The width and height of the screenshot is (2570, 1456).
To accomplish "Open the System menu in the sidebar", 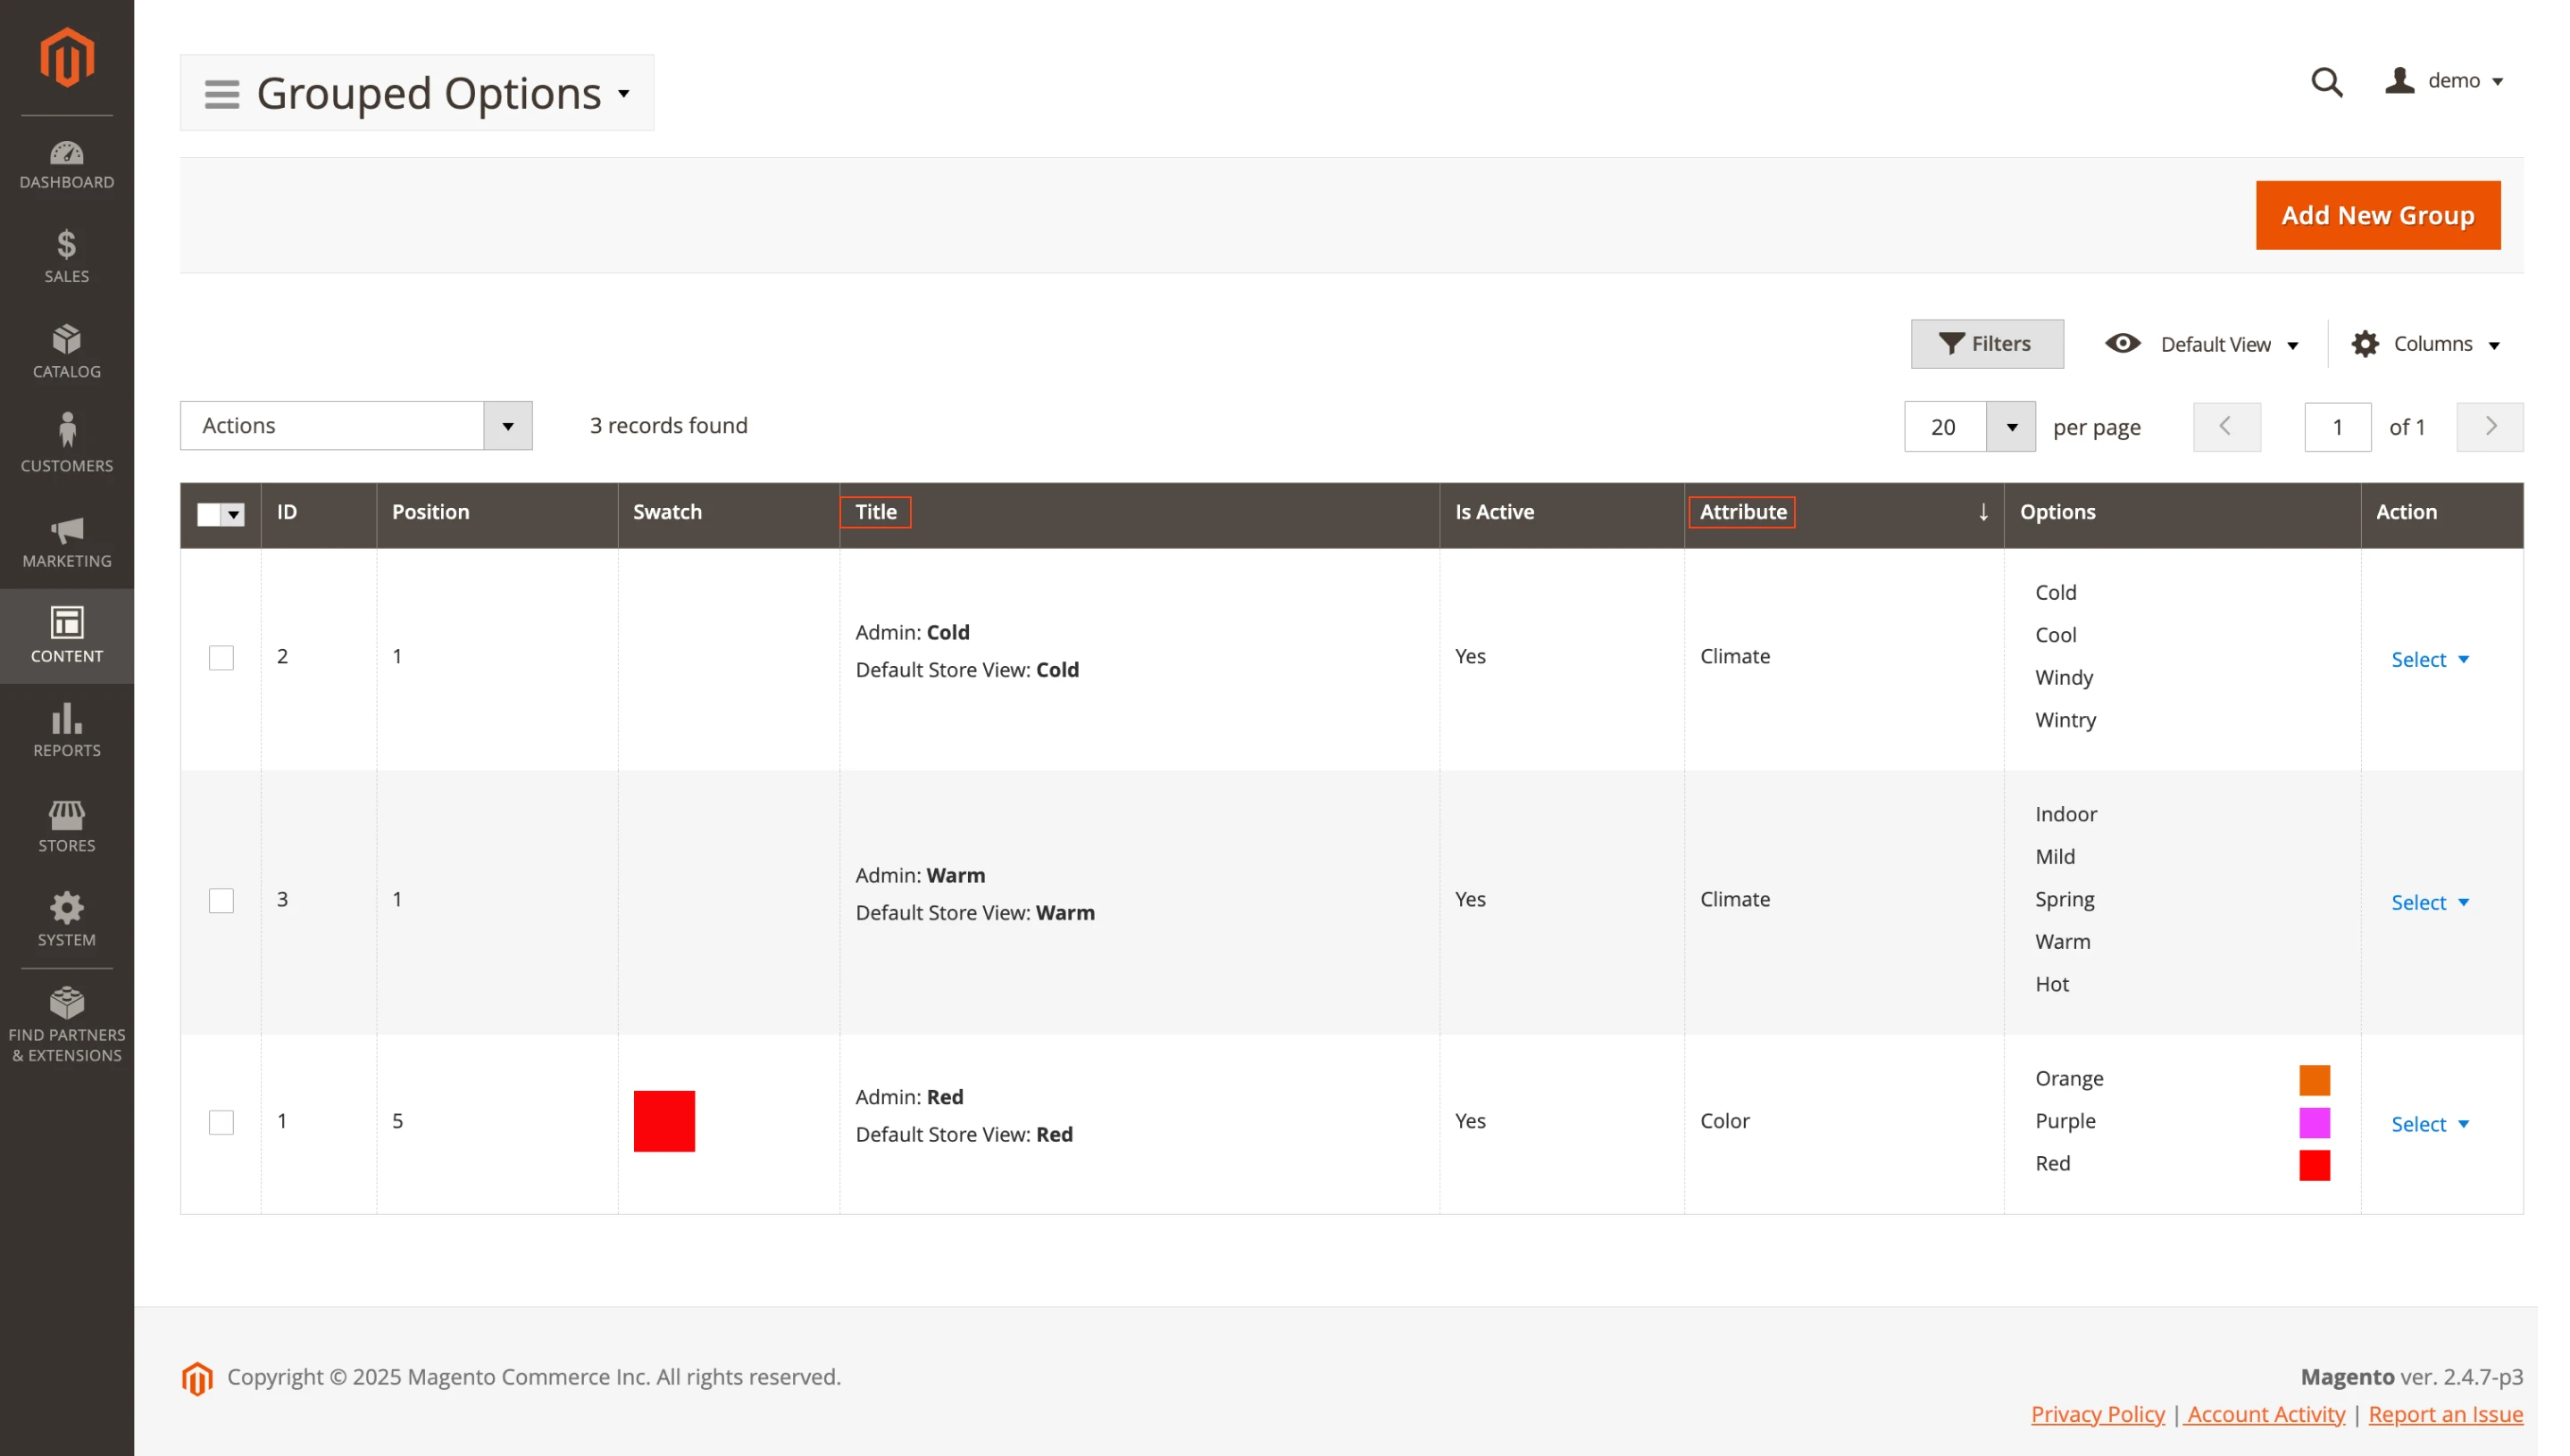I will (x=66, y=918).
